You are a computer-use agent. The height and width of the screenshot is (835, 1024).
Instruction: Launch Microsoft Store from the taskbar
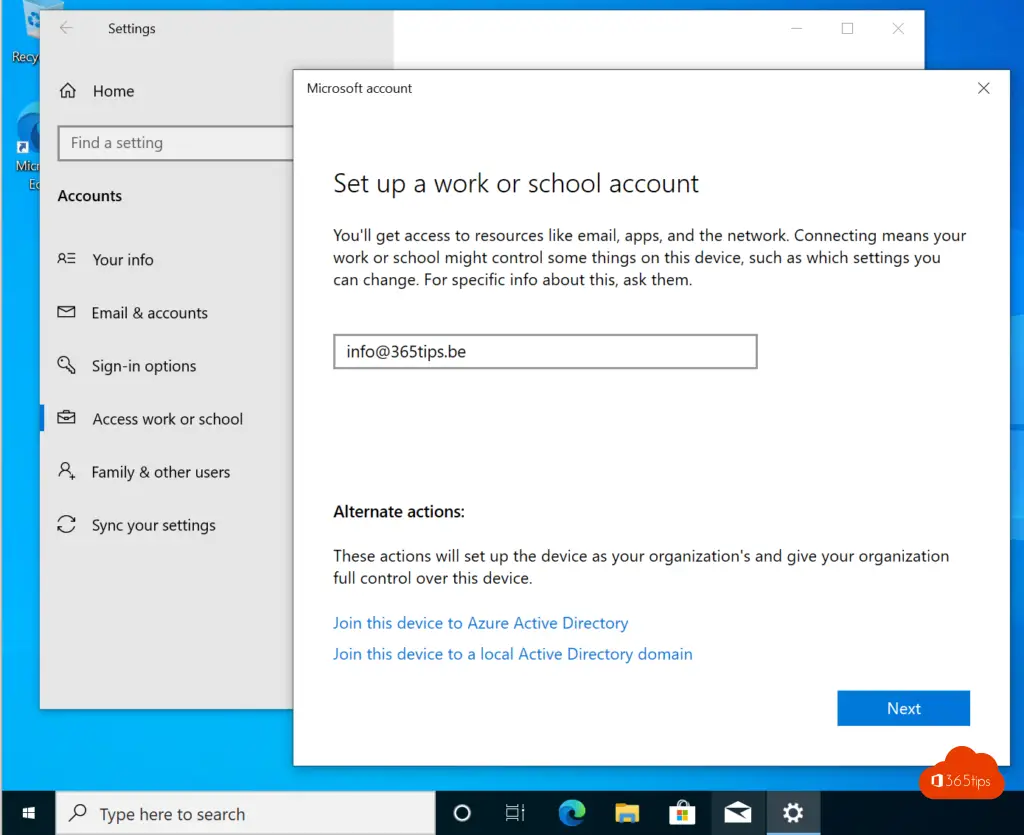(682, 813)
